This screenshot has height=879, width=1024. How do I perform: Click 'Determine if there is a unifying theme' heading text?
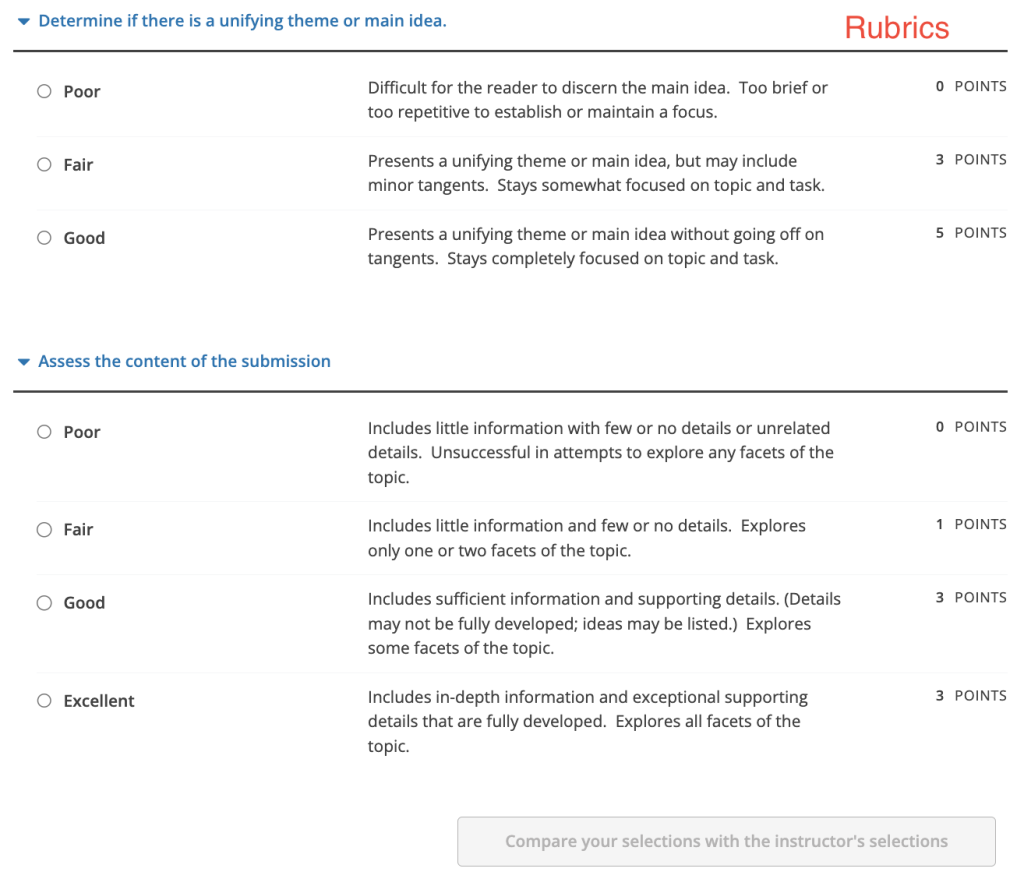[x=242, y=20]
